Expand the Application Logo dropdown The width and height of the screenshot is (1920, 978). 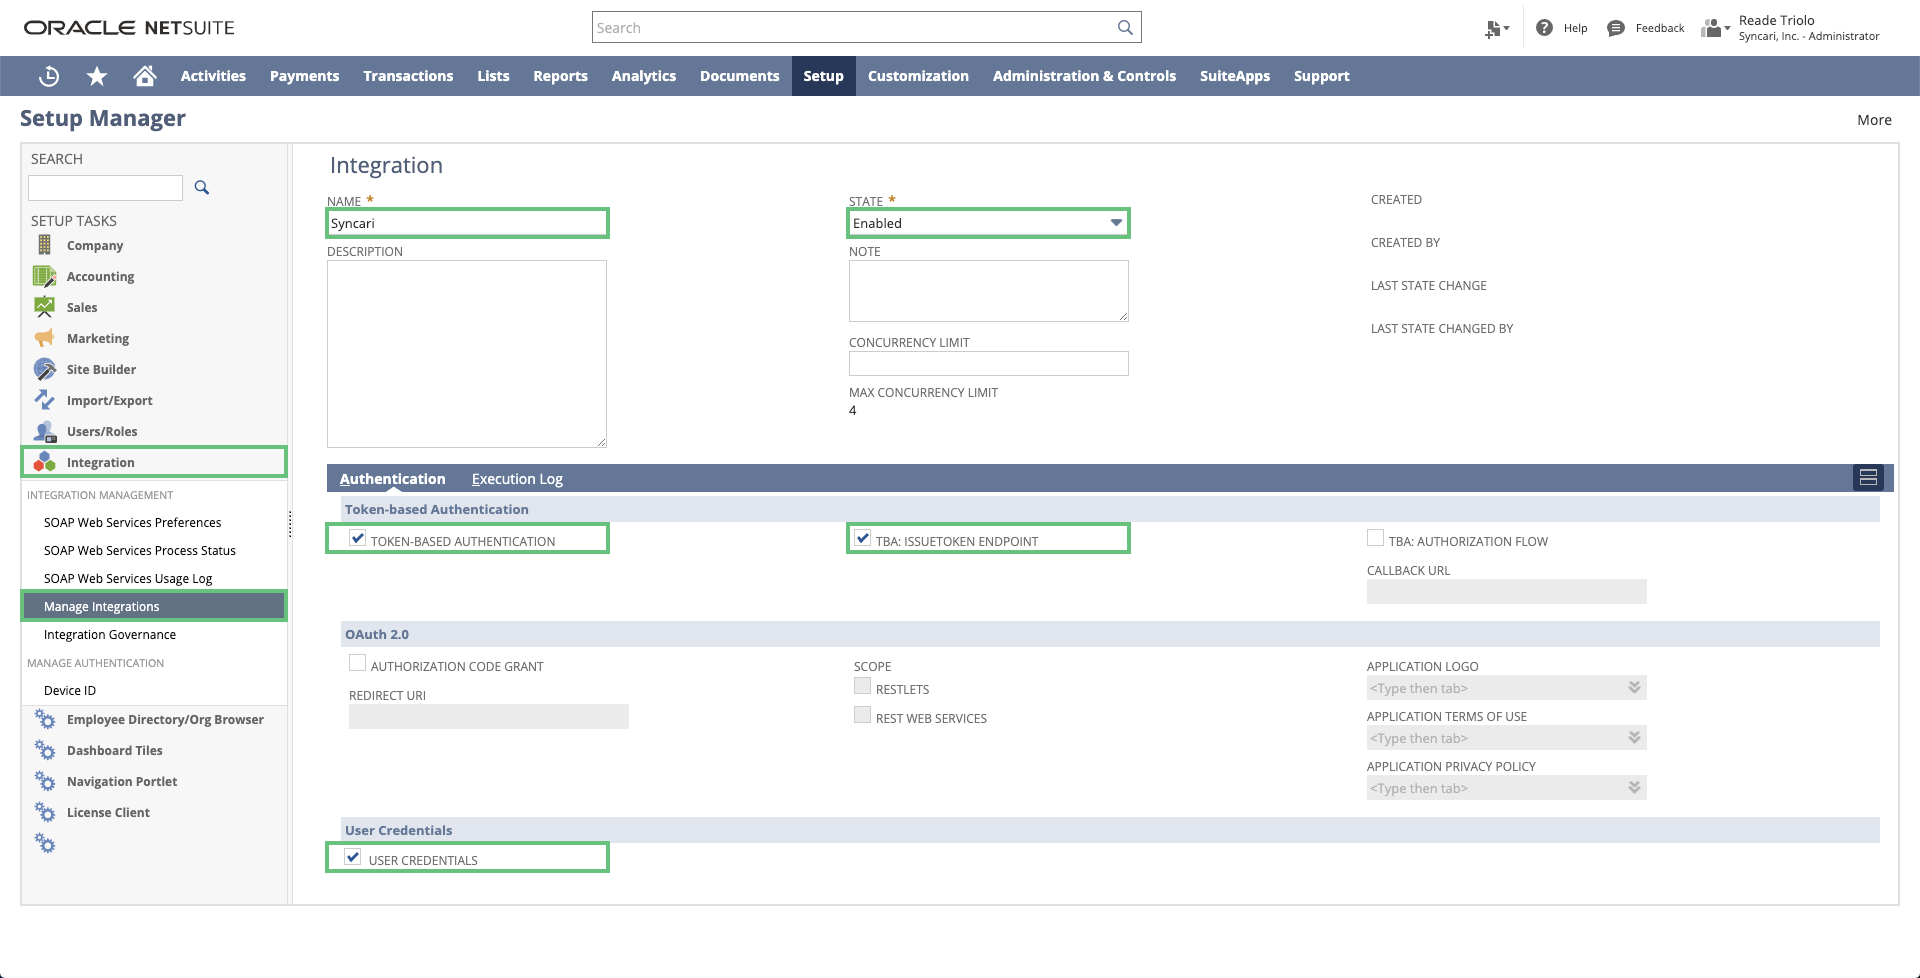1634,688
